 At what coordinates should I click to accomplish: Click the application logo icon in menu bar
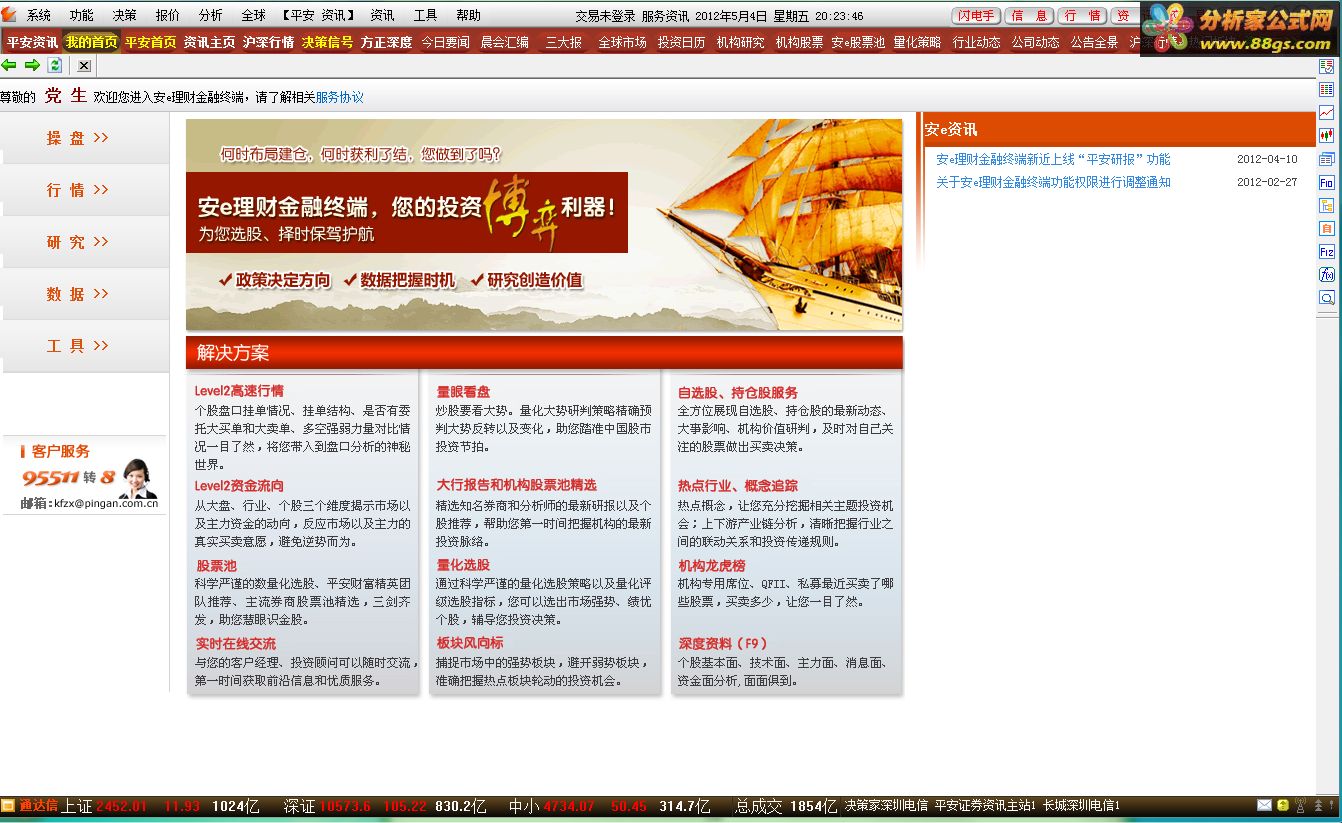[9, 15]
